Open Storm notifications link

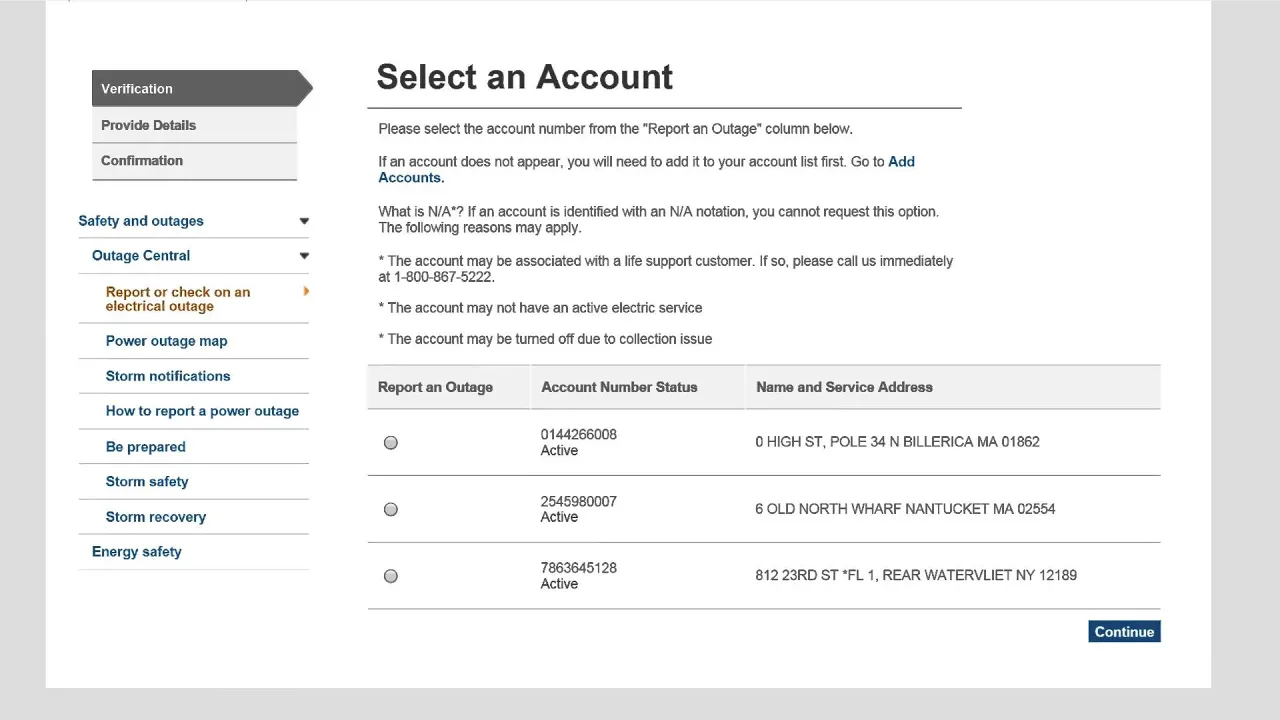pyautogui.click(x=168, y=376)
